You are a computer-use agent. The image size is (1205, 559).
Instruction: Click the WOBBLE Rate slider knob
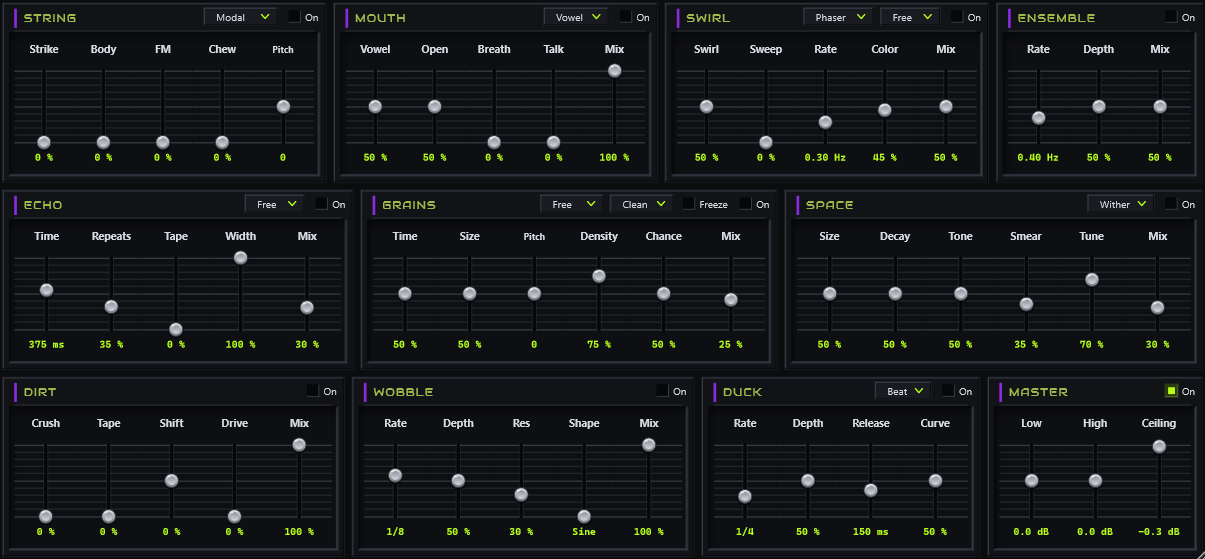(x=395, y=475)
